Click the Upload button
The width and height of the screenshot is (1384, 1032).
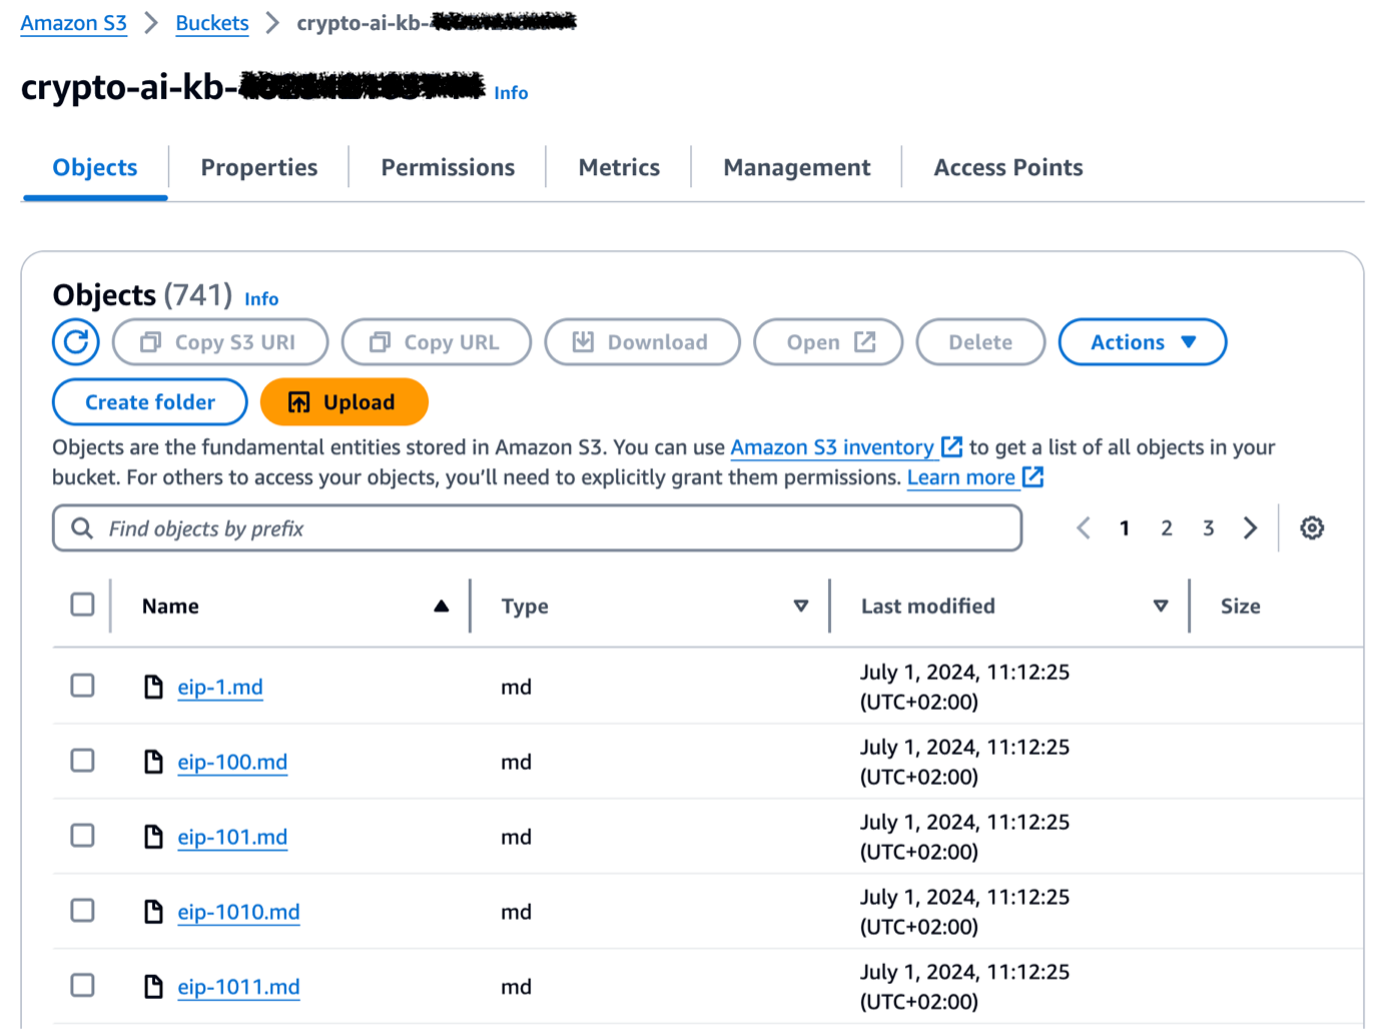click(344, 402)
